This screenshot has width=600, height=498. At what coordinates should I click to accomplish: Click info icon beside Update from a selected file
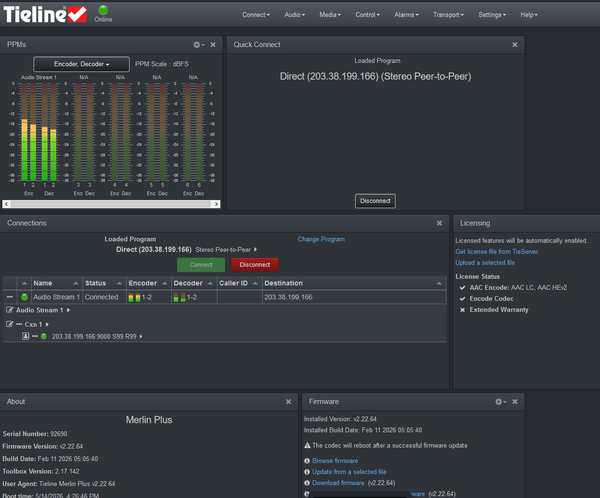point(307,472)
